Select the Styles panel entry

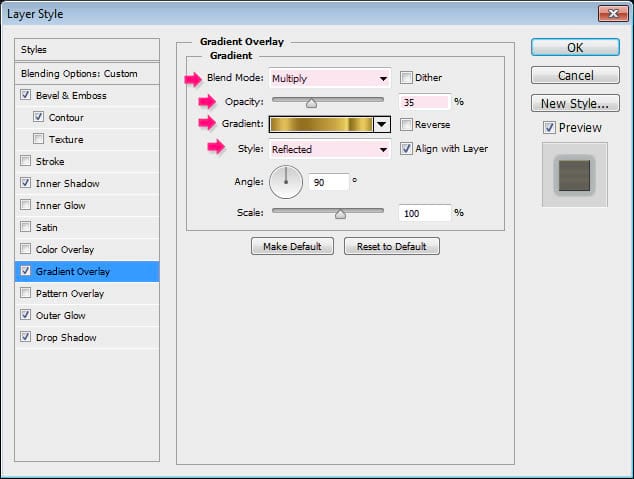click(87, 50)
